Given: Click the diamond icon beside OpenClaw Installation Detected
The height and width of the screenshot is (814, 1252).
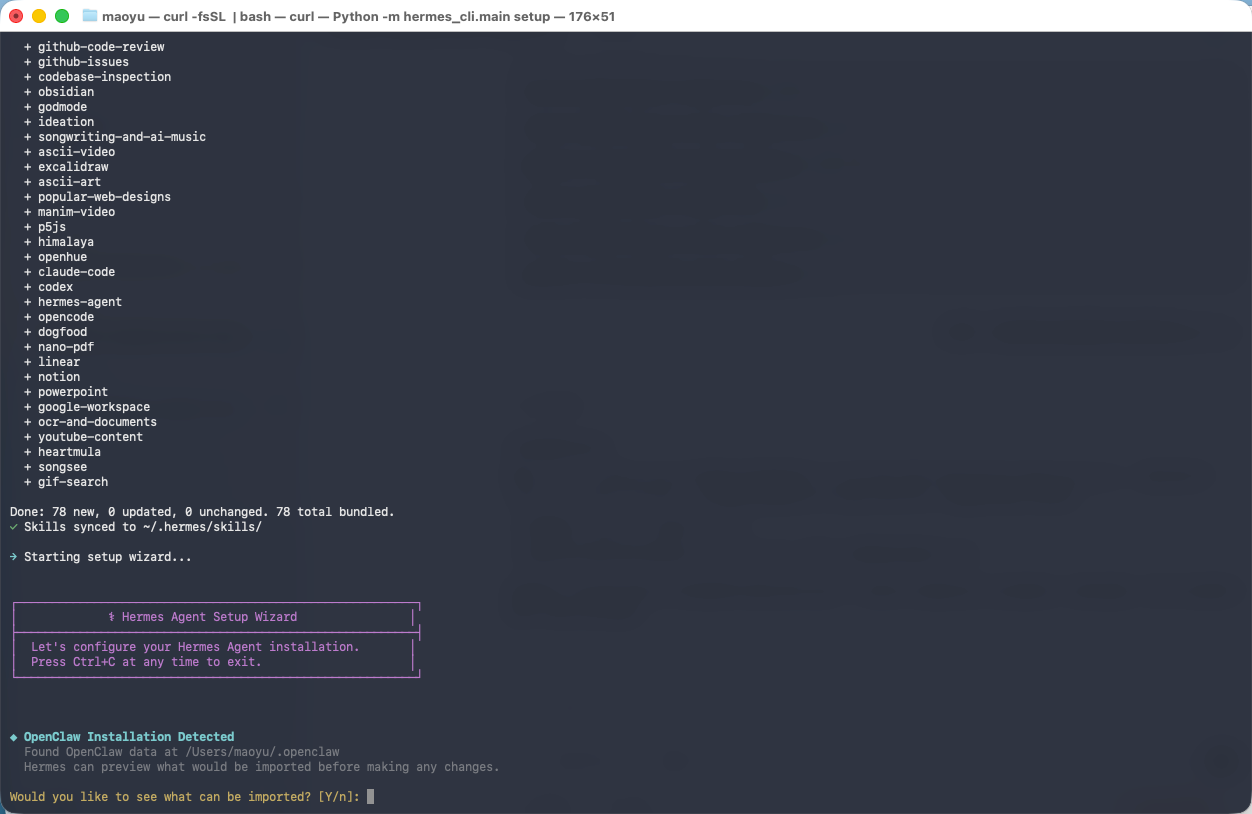Looking at the screenshot, I should (x=14, y=737).
